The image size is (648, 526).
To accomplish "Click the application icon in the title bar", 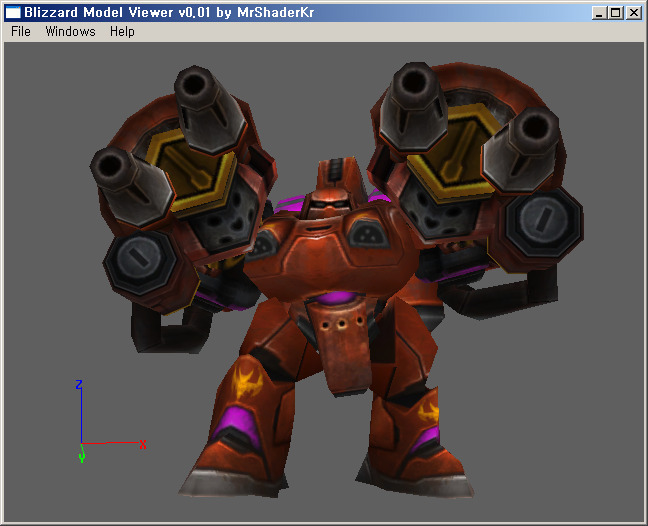I will click(x=12, y=12).
